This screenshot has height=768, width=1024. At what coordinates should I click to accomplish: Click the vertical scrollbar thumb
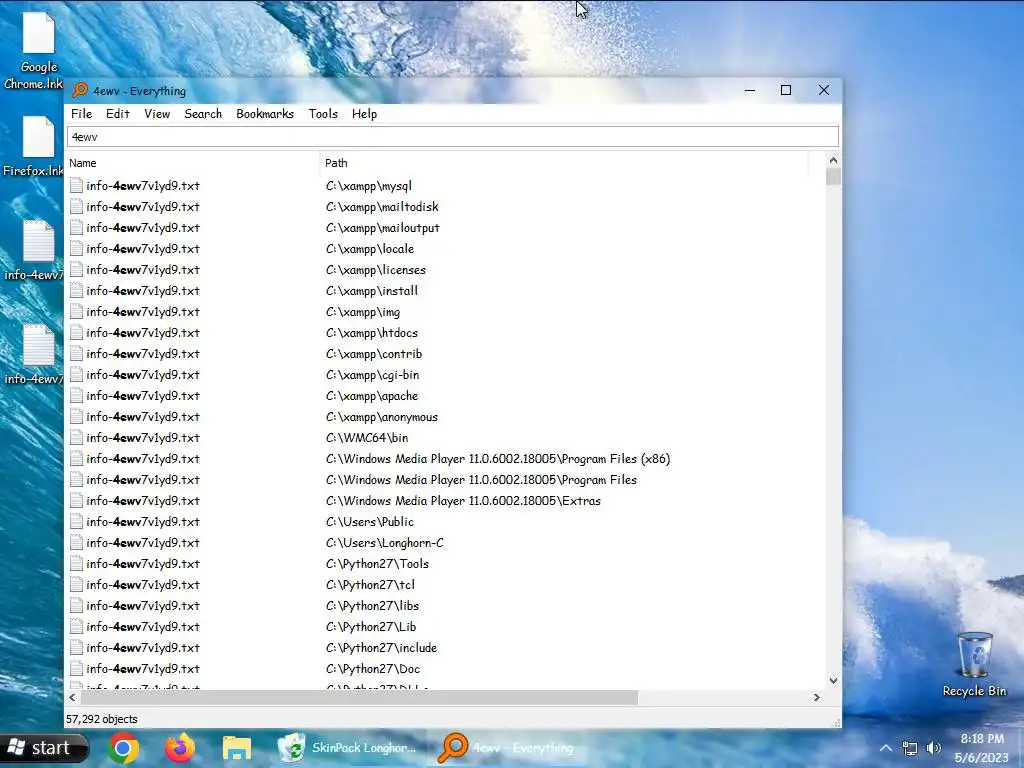click(833, 176)
